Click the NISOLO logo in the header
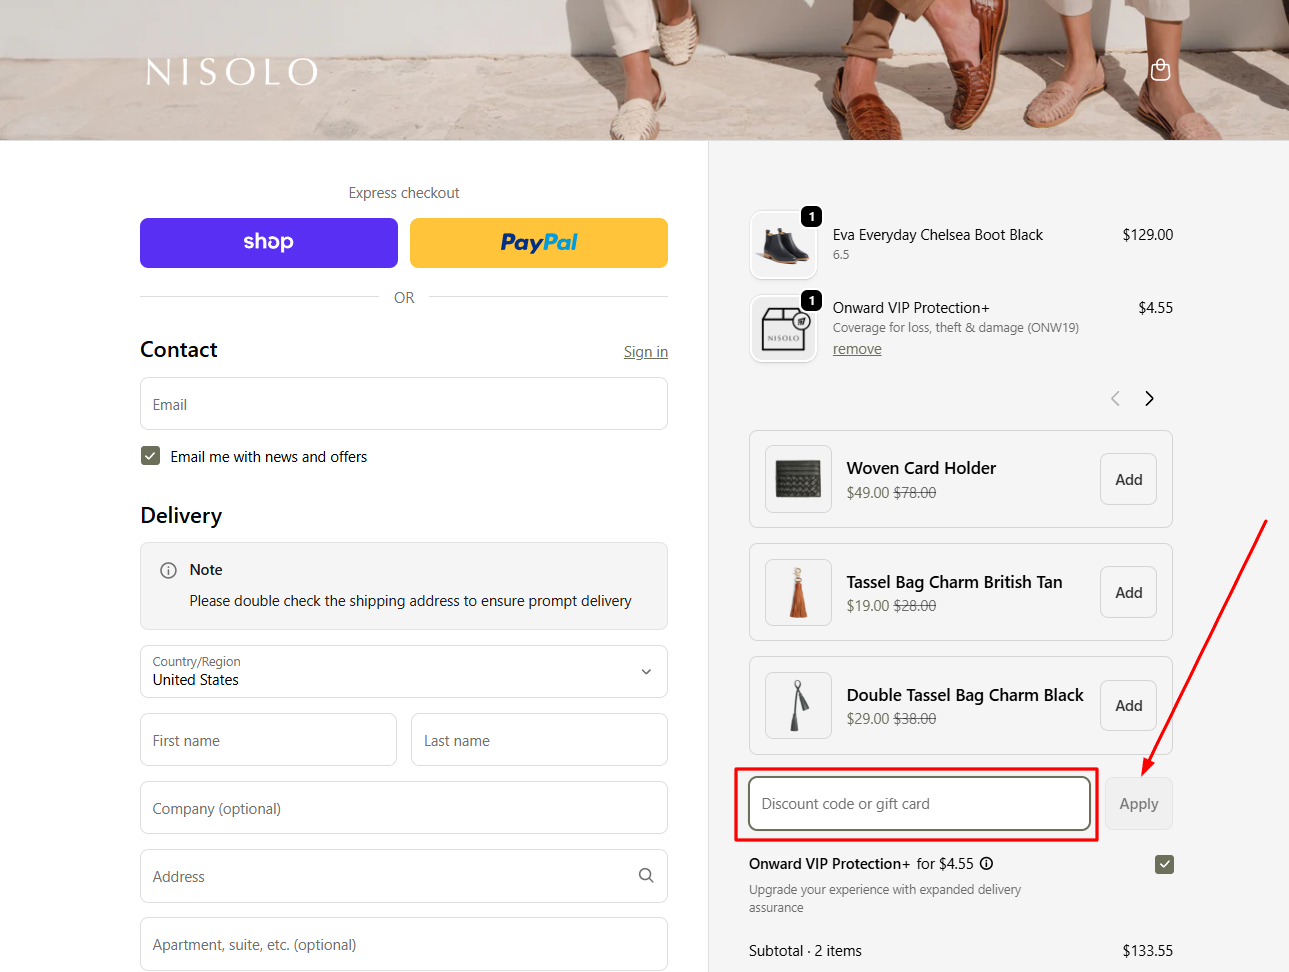 coord(231,71)
